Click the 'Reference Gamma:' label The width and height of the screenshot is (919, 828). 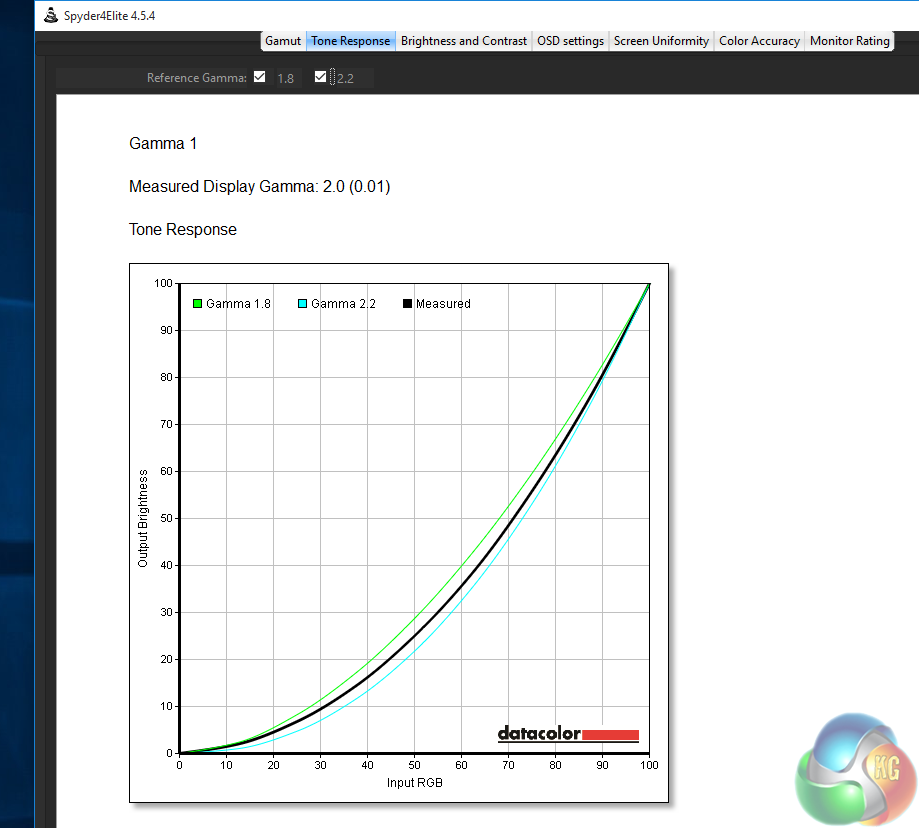click(197, 78)
